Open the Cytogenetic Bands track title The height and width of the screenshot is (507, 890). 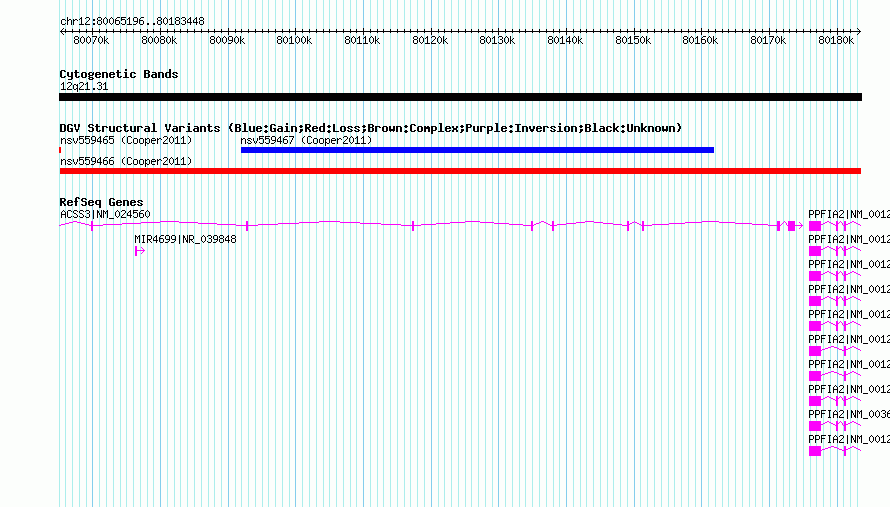pos(119,74)
